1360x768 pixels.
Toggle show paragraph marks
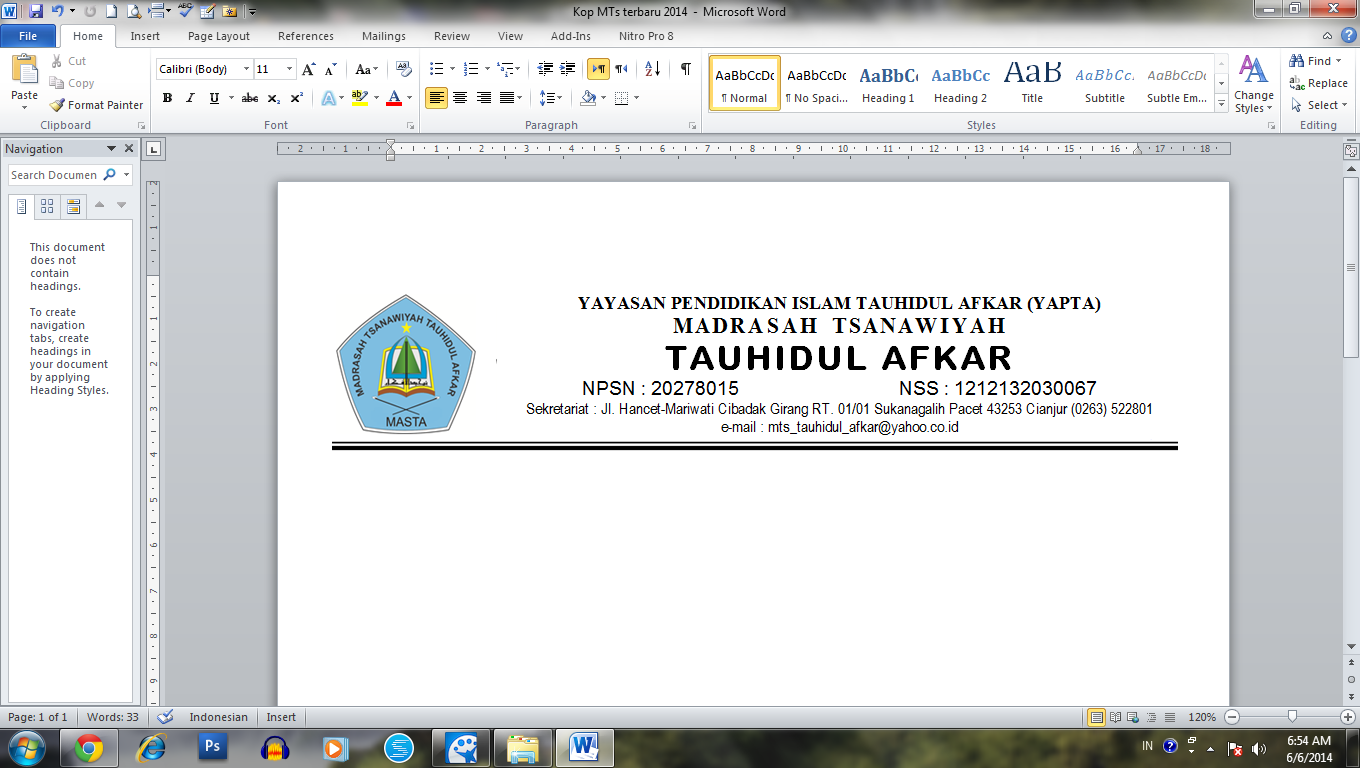click(686, 69)
